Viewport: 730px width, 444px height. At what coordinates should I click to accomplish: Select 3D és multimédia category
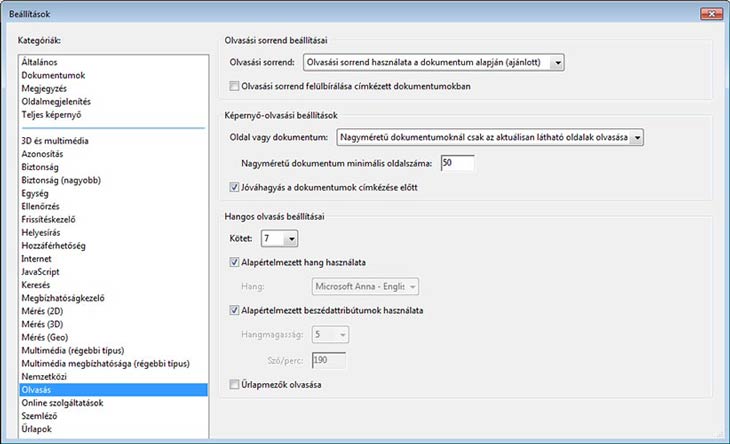pyautogui.click(x=114, y=141)
